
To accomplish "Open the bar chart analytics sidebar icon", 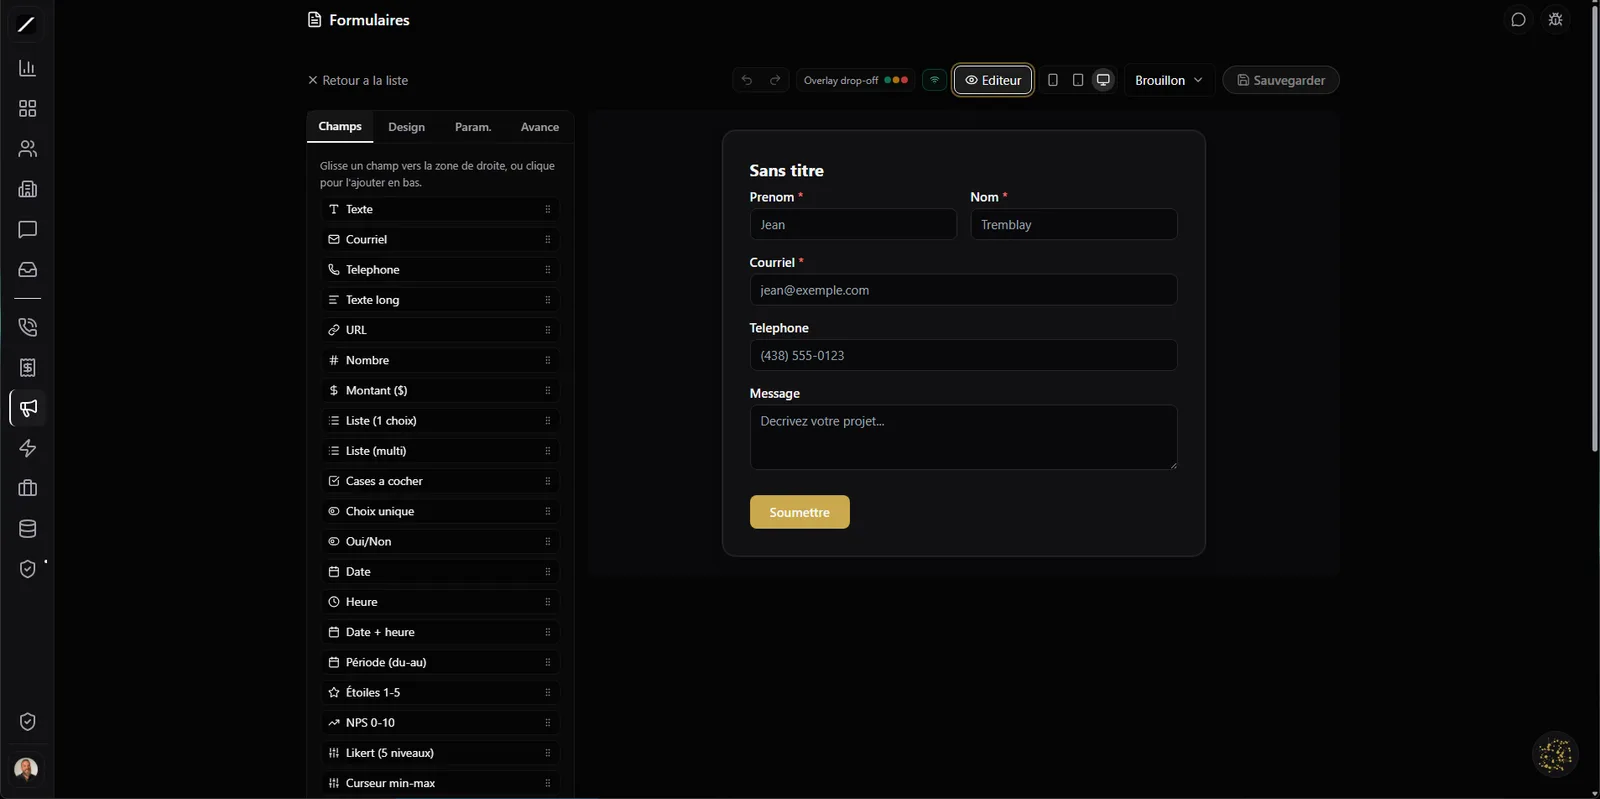I will (x=27, y=68).
